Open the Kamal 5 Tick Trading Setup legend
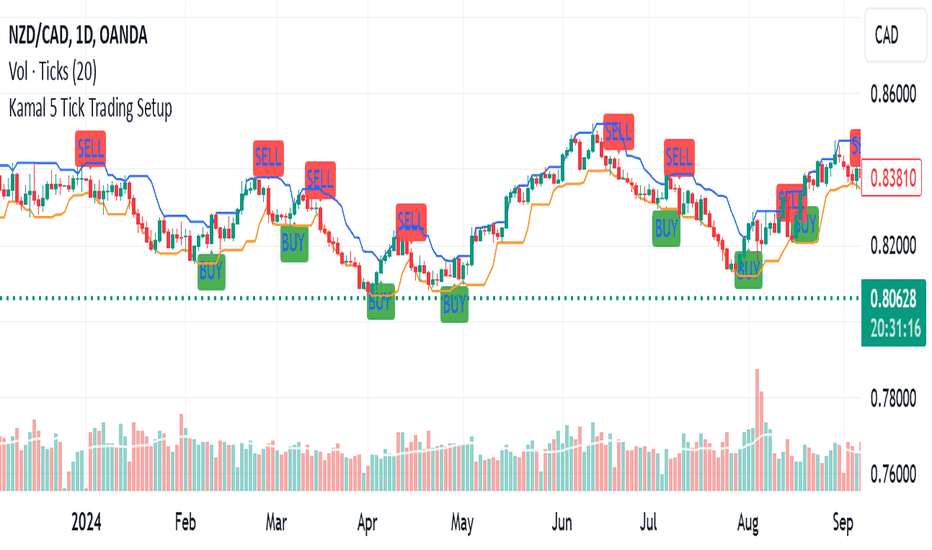The image size is (932, 550). [90, 108]
